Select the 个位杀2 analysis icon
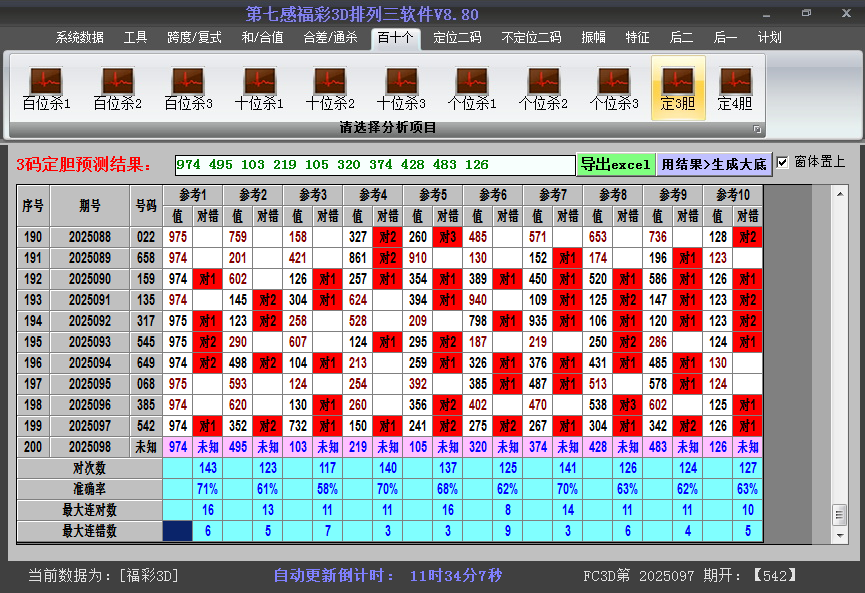The height and width of the screenshot is (593, 865). tap(543, 88)
